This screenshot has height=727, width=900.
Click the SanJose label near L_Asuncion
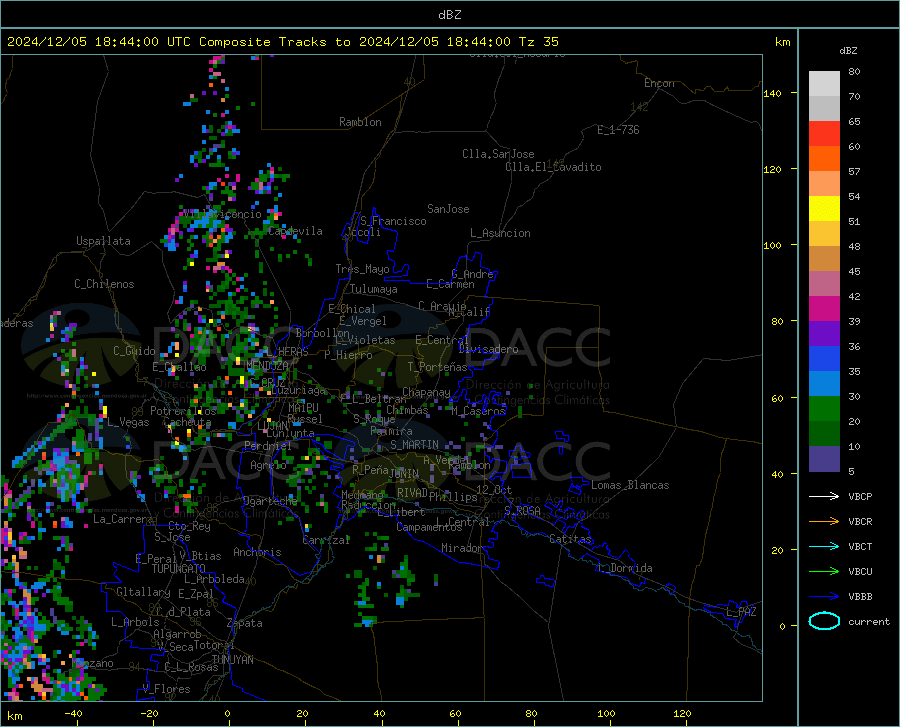click(x=448, y=209)
